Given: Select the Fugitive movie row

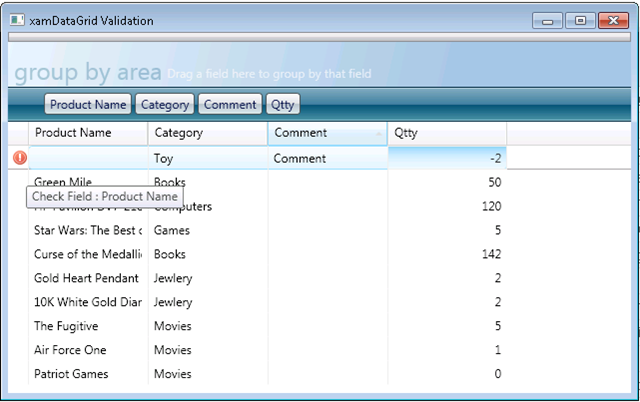Looking at the screenshot, I should pyautogui.click(x=88, y=326).
